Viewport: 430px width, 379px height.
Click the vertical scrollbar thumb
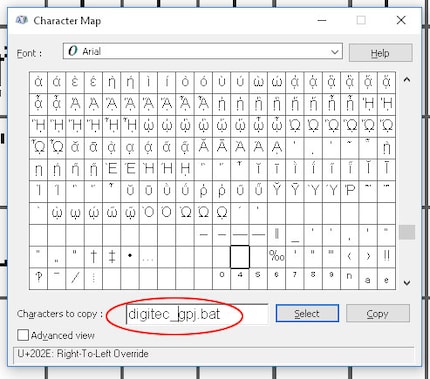[x=407, y=232]
